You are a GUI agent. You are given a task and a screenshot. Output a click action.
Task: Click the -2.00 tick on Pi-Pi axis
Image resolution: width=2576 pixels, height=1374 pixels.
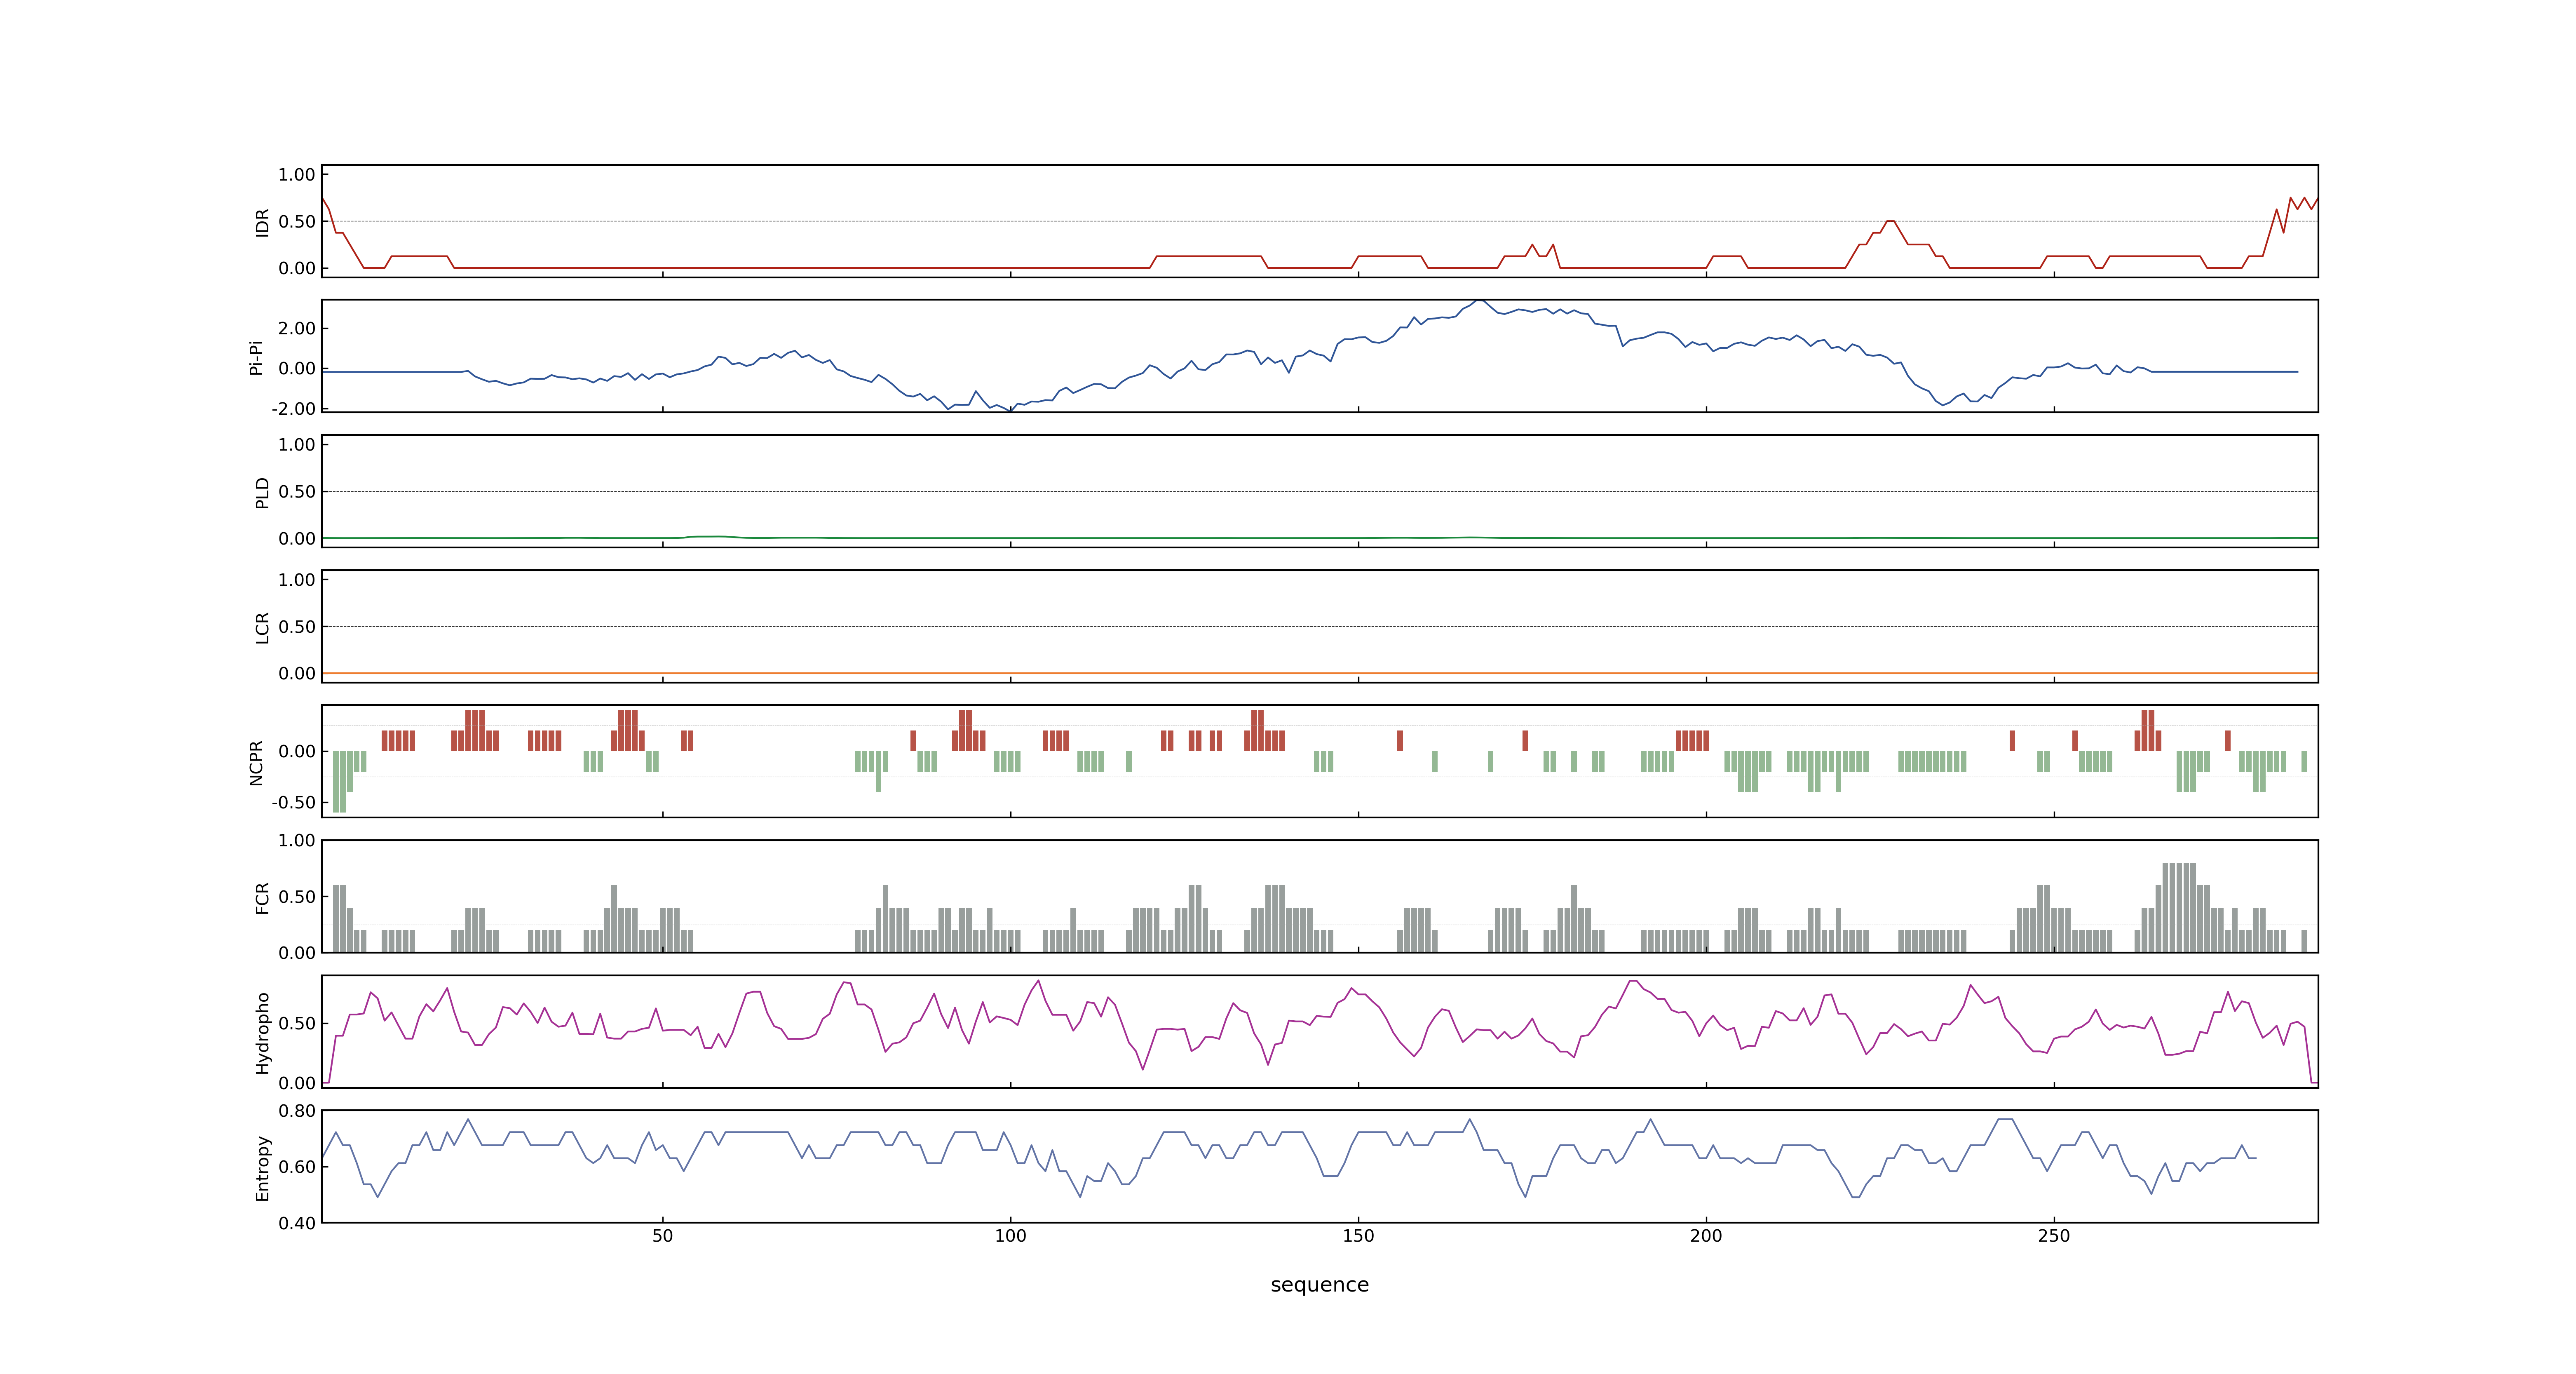coord(293,408)
